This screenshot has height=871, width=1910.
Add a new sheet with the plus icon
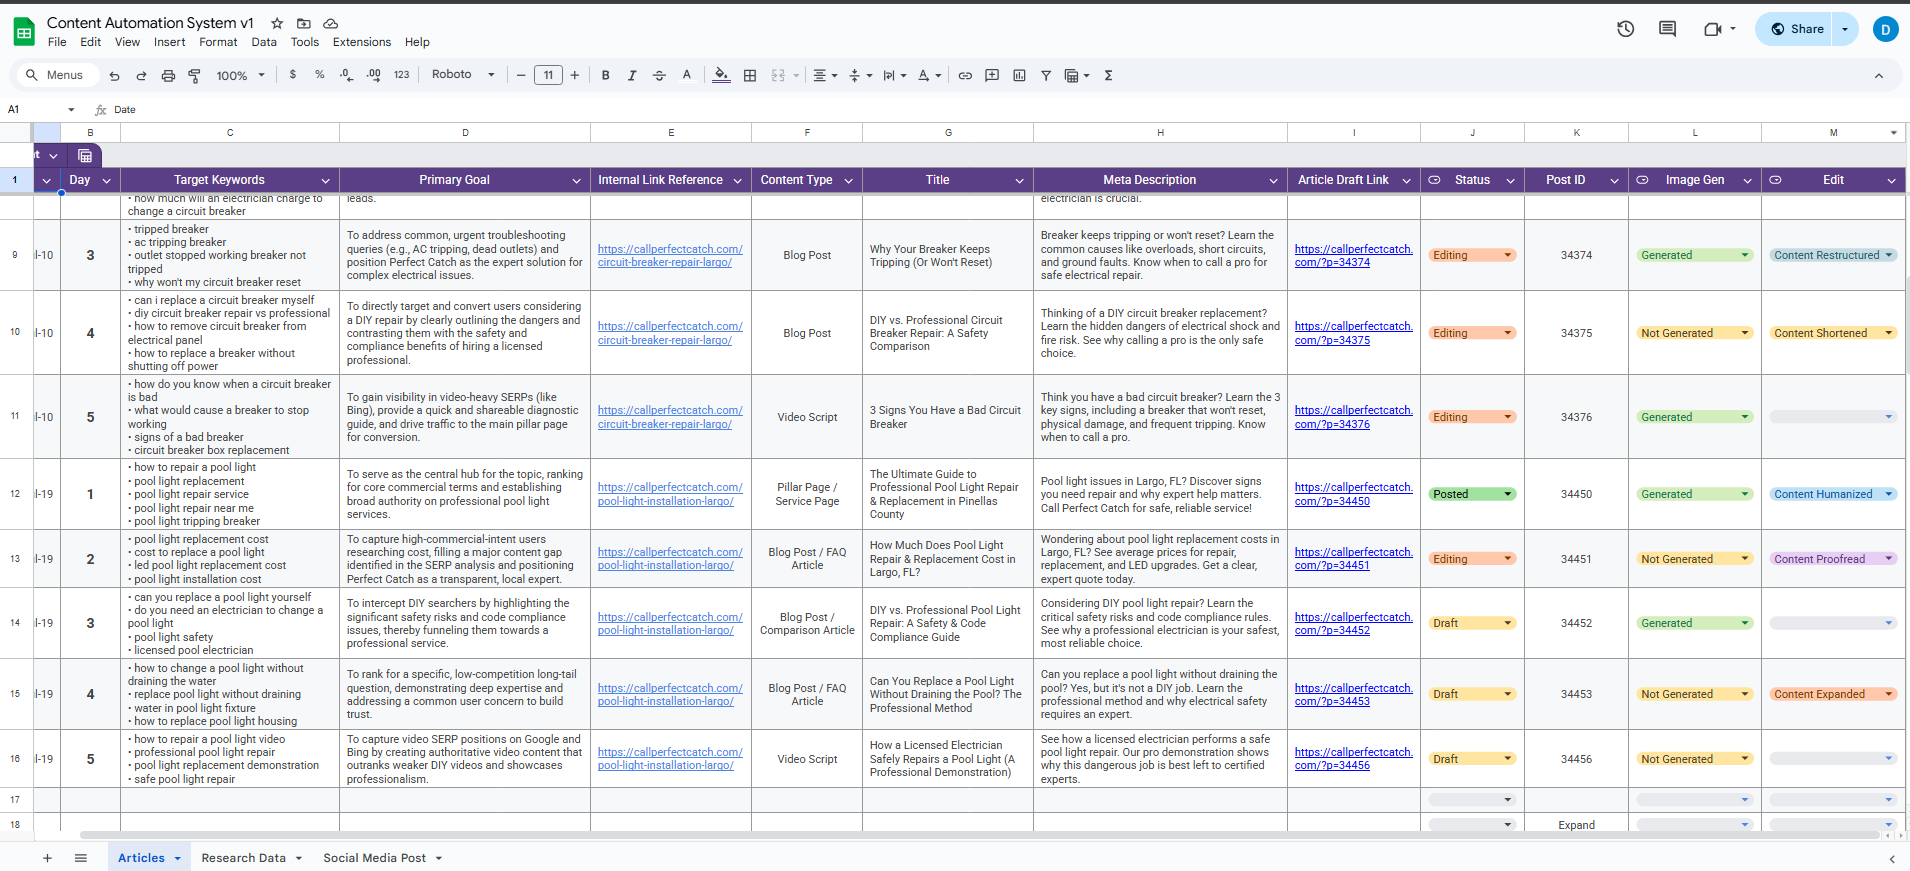pyautogui.click(x=47, y=858)
